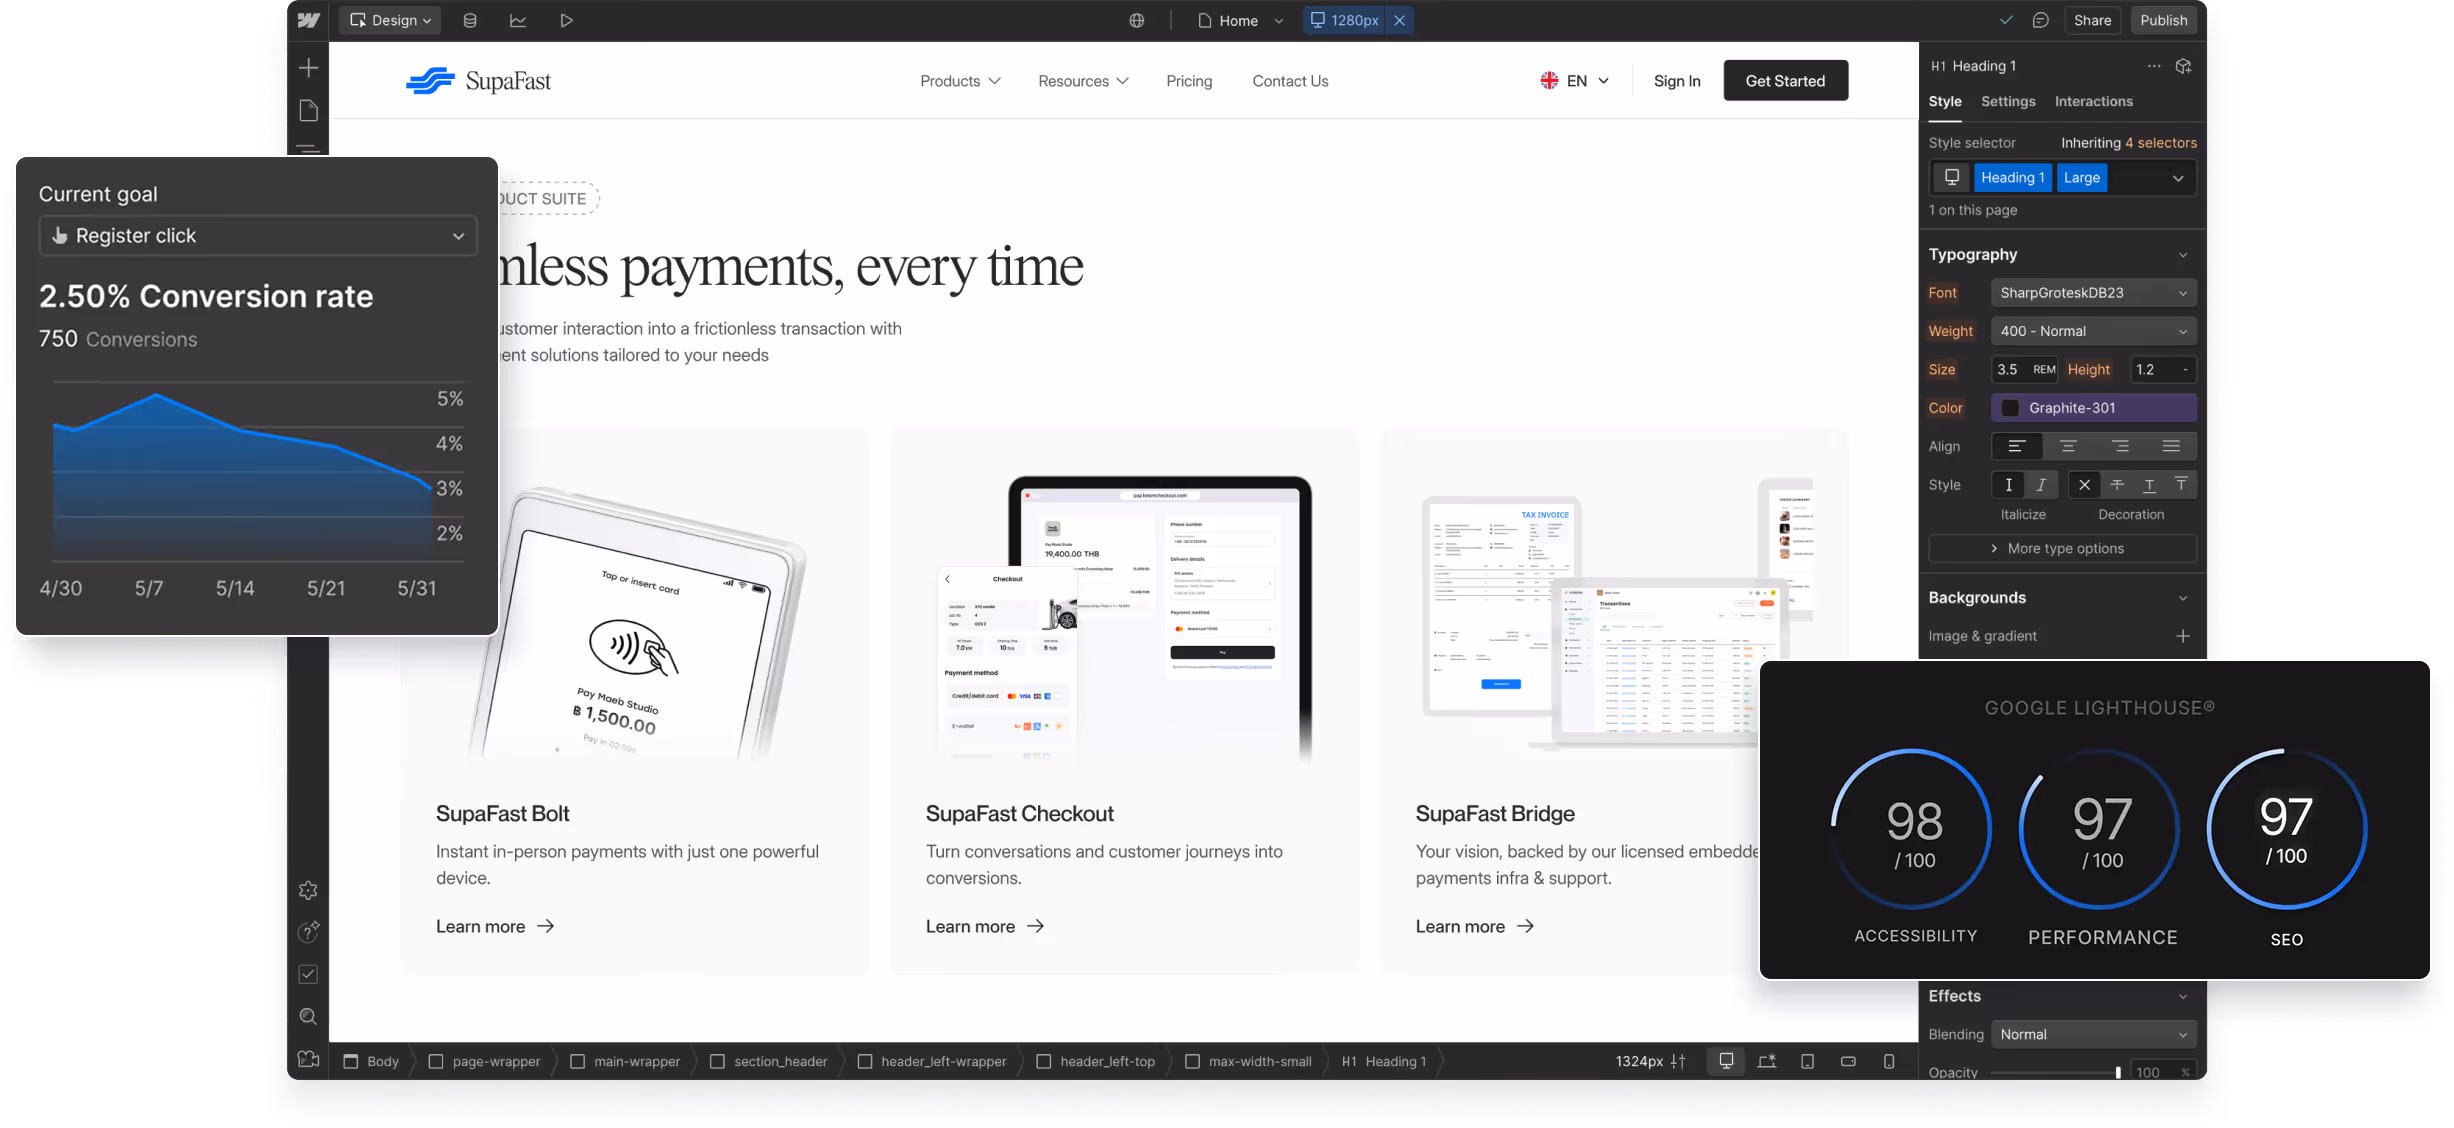Open the search tool in the left sidebar
The height and width of the screenshot is (1128, 2454).
tap(308, 1016)
